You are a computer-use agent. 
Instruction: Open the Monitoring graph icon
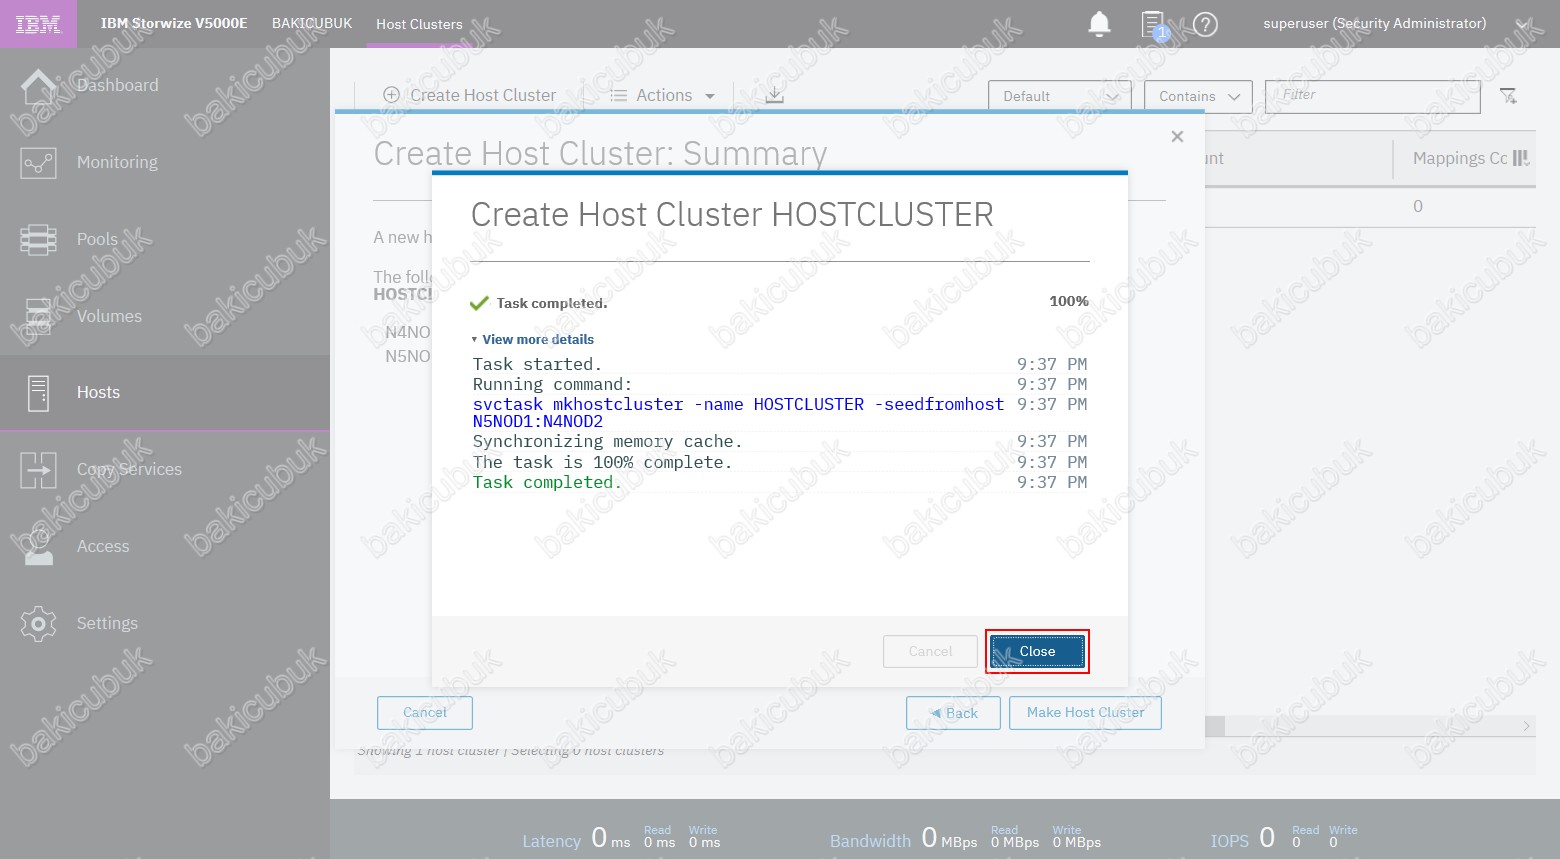pyautogui.click(x=38, y=163)
